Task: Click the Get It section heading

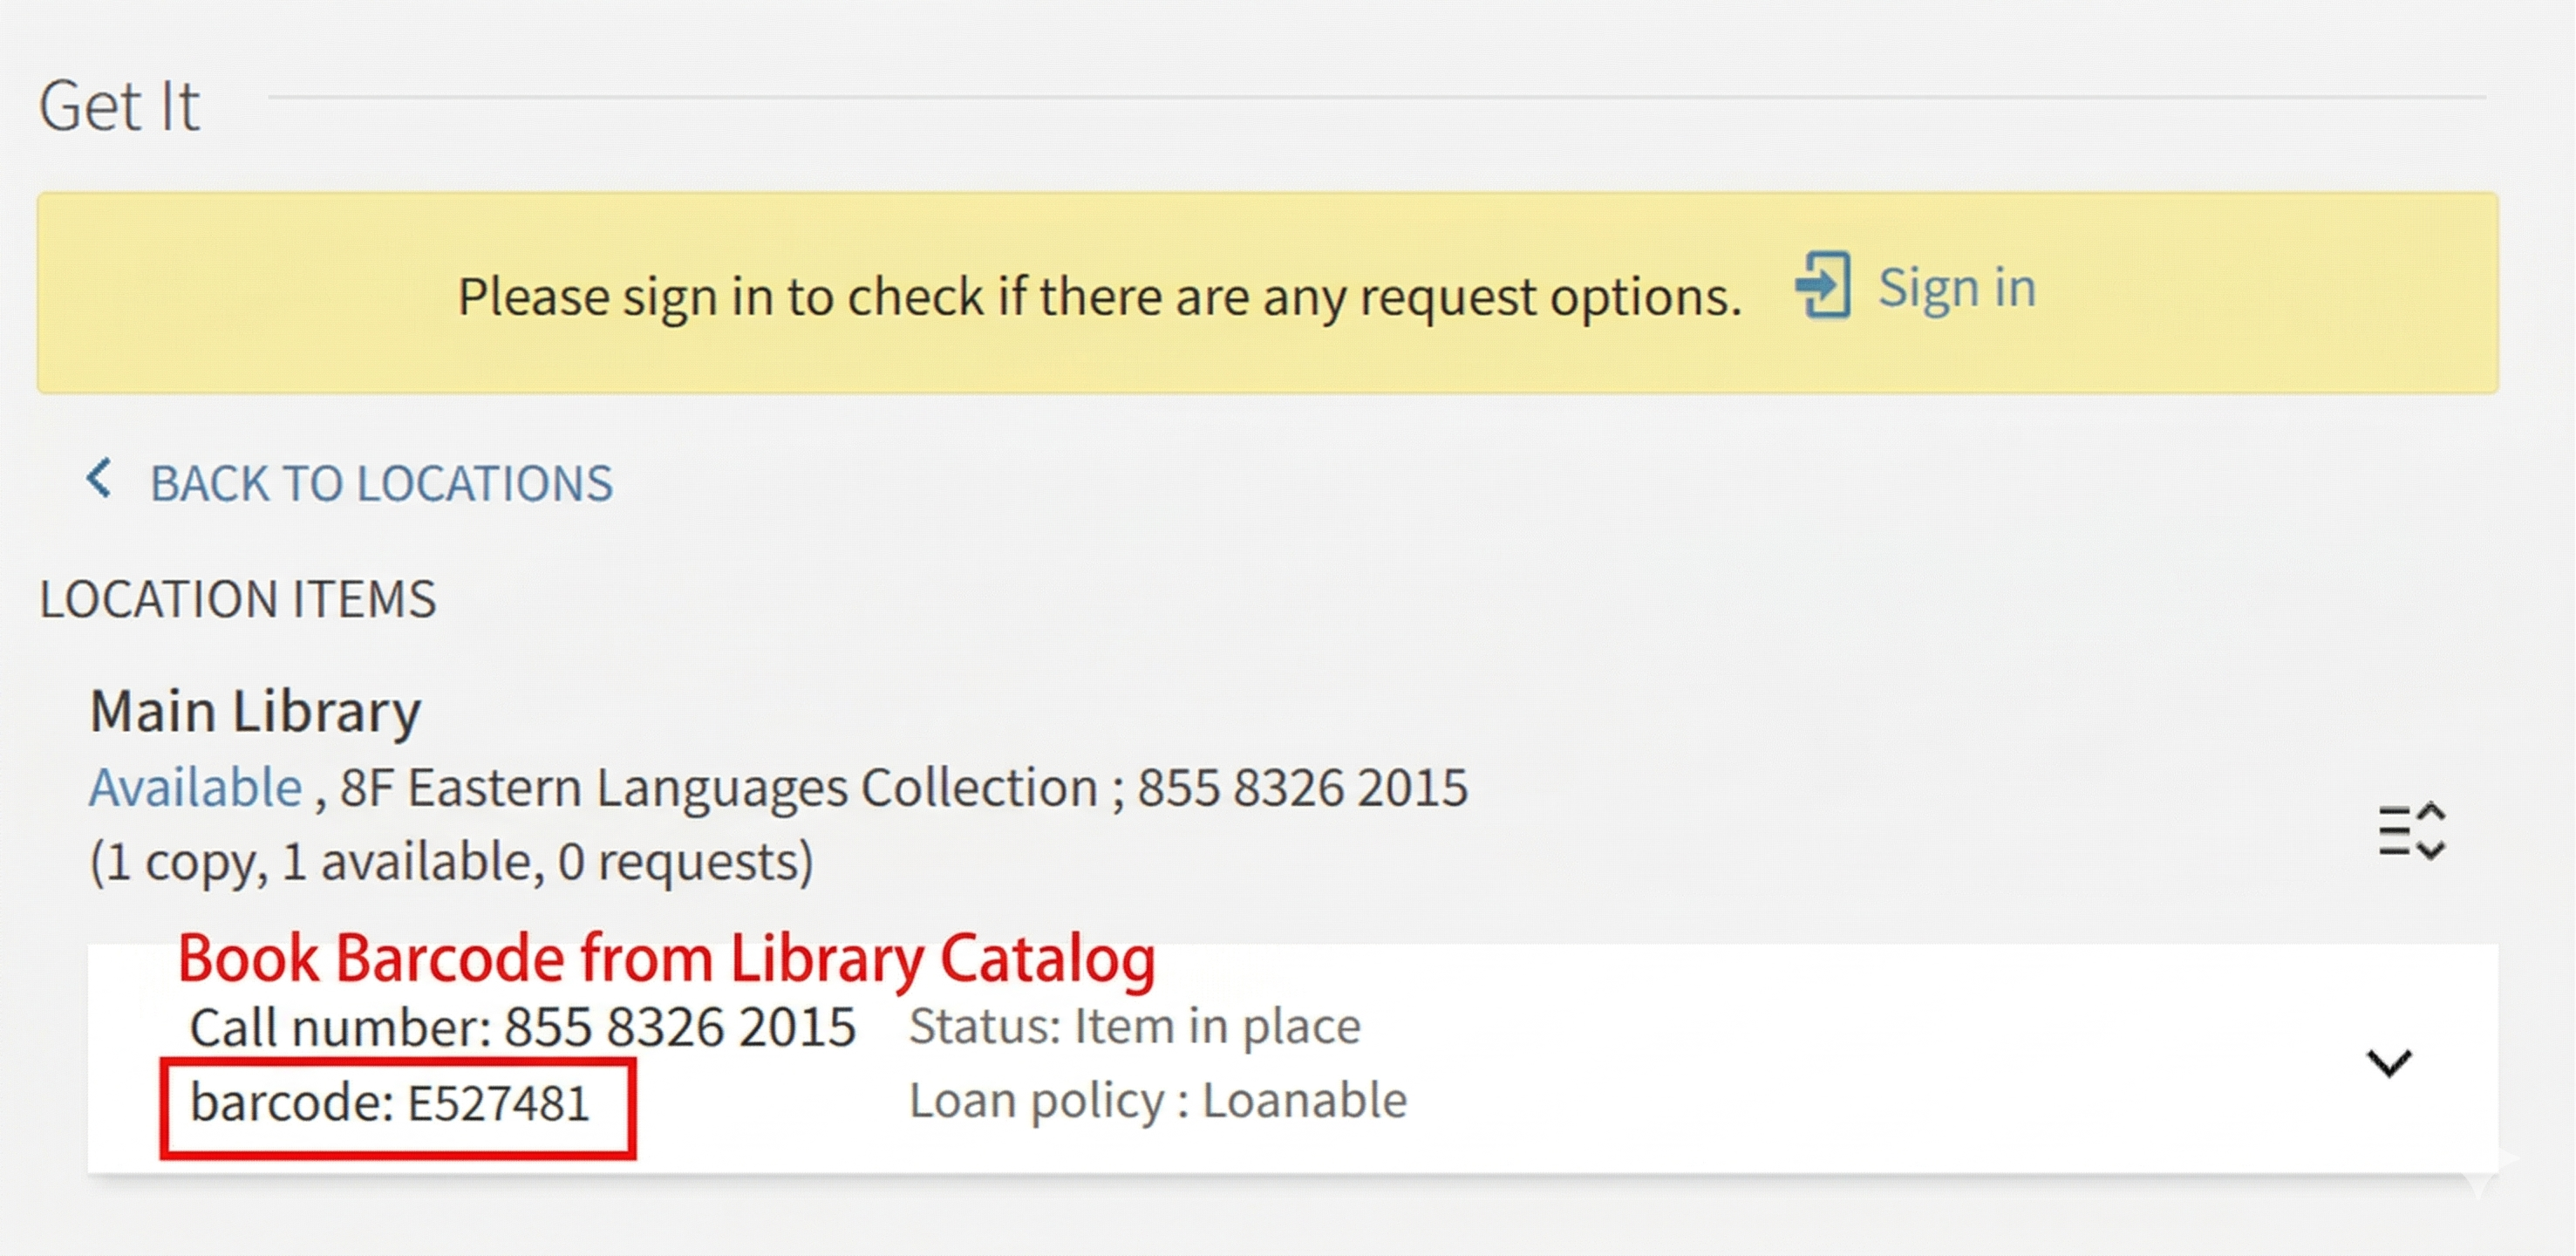Action: click(x=119, y=105)
